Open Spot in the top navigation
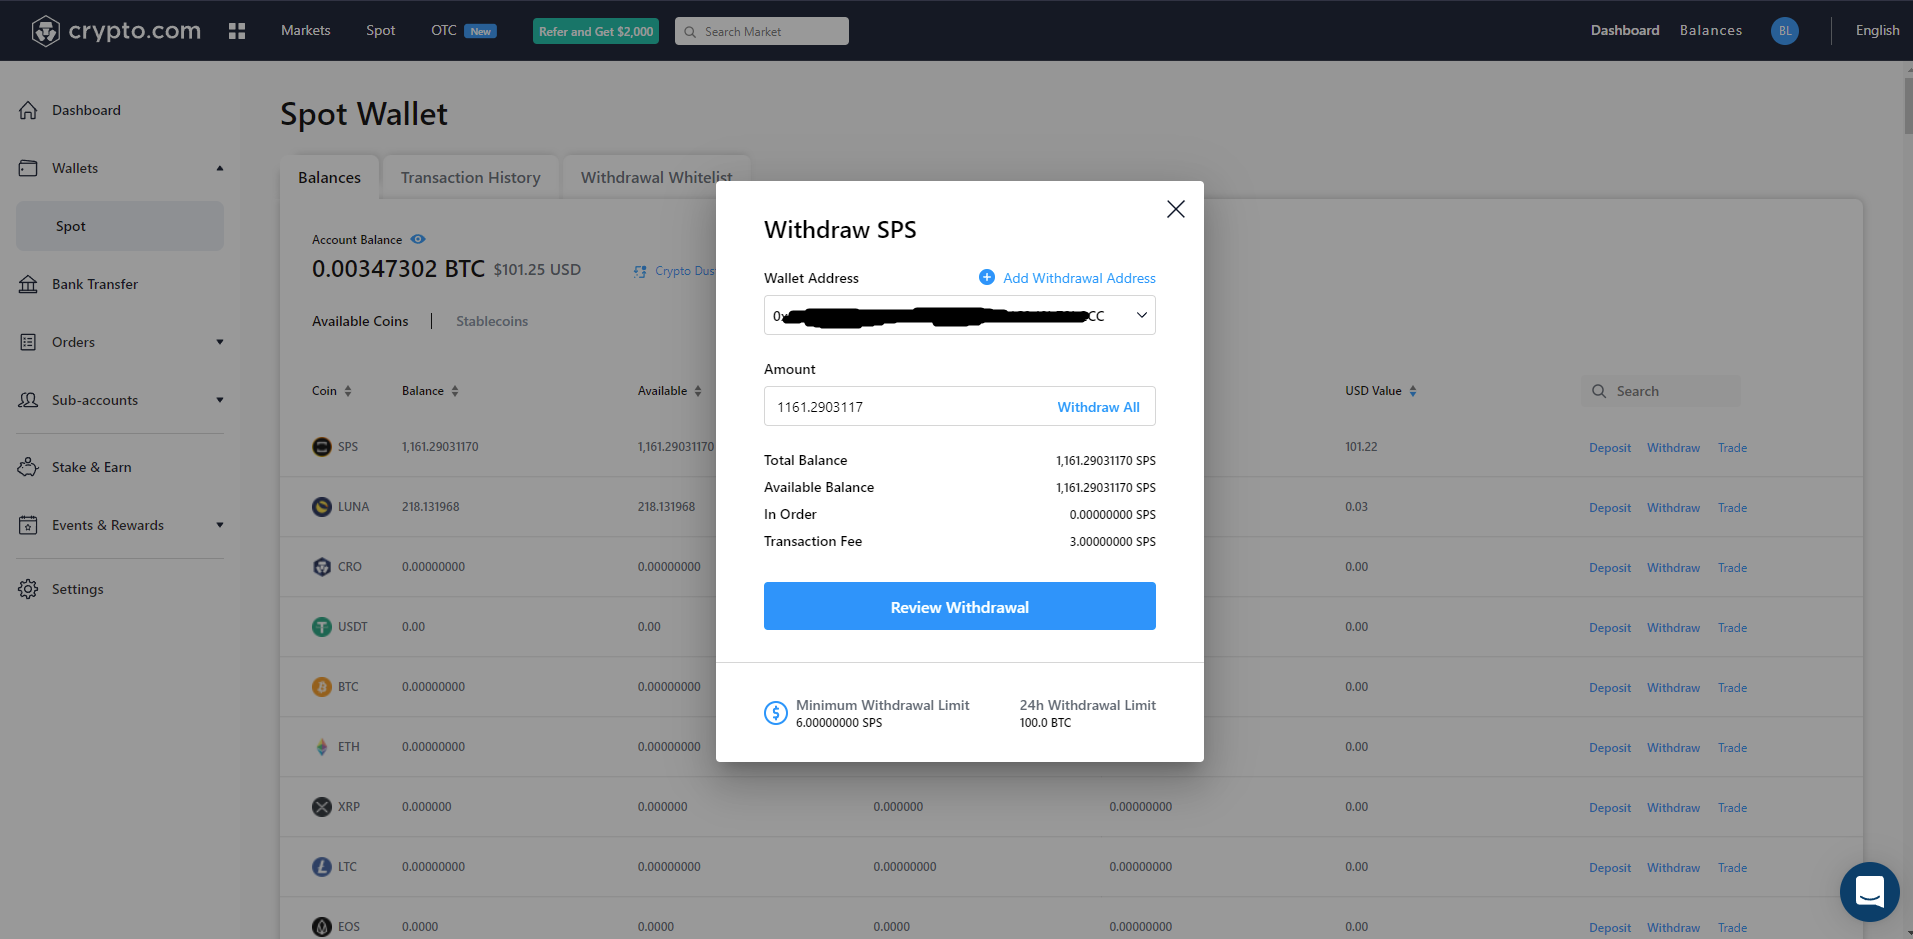The width and height of the screenshot is (1913, 939). click(x=380, y=31)
